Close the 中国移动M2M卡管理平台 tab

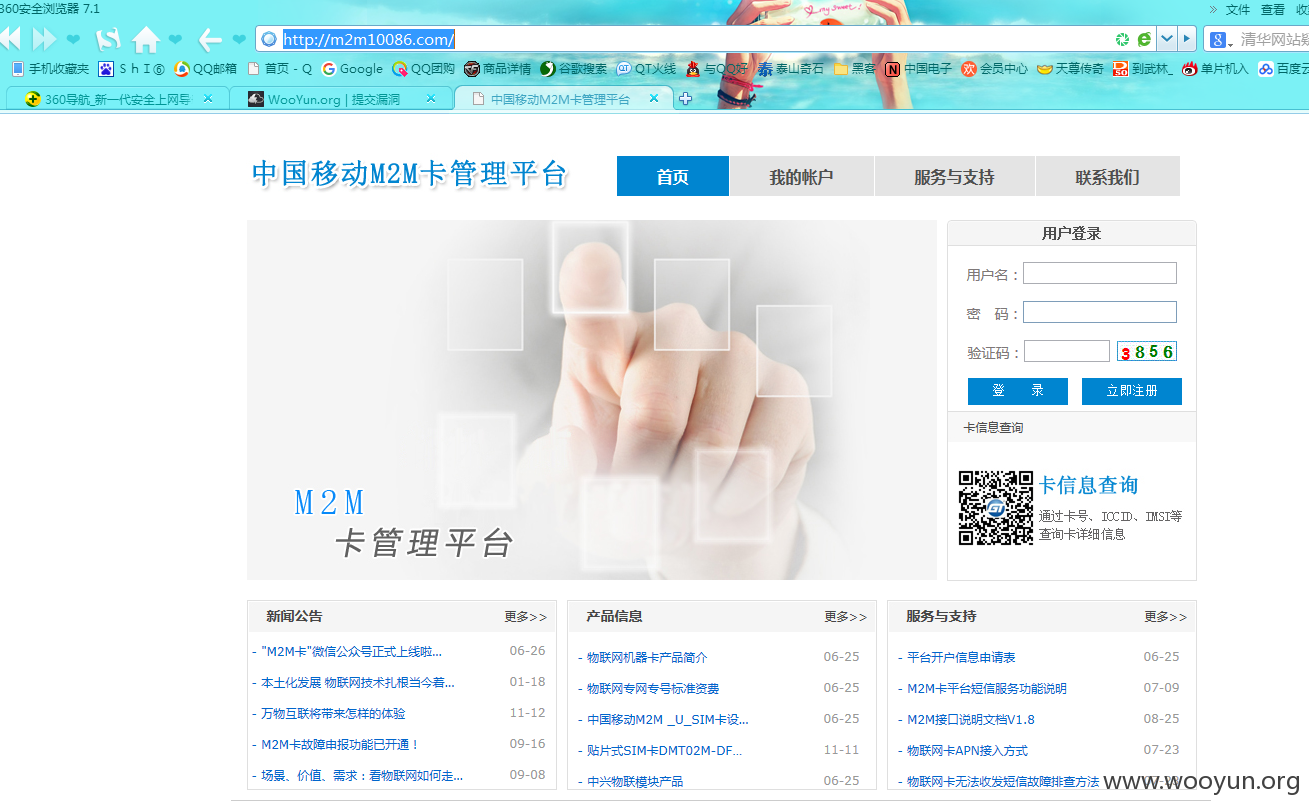tap(654, 99)
